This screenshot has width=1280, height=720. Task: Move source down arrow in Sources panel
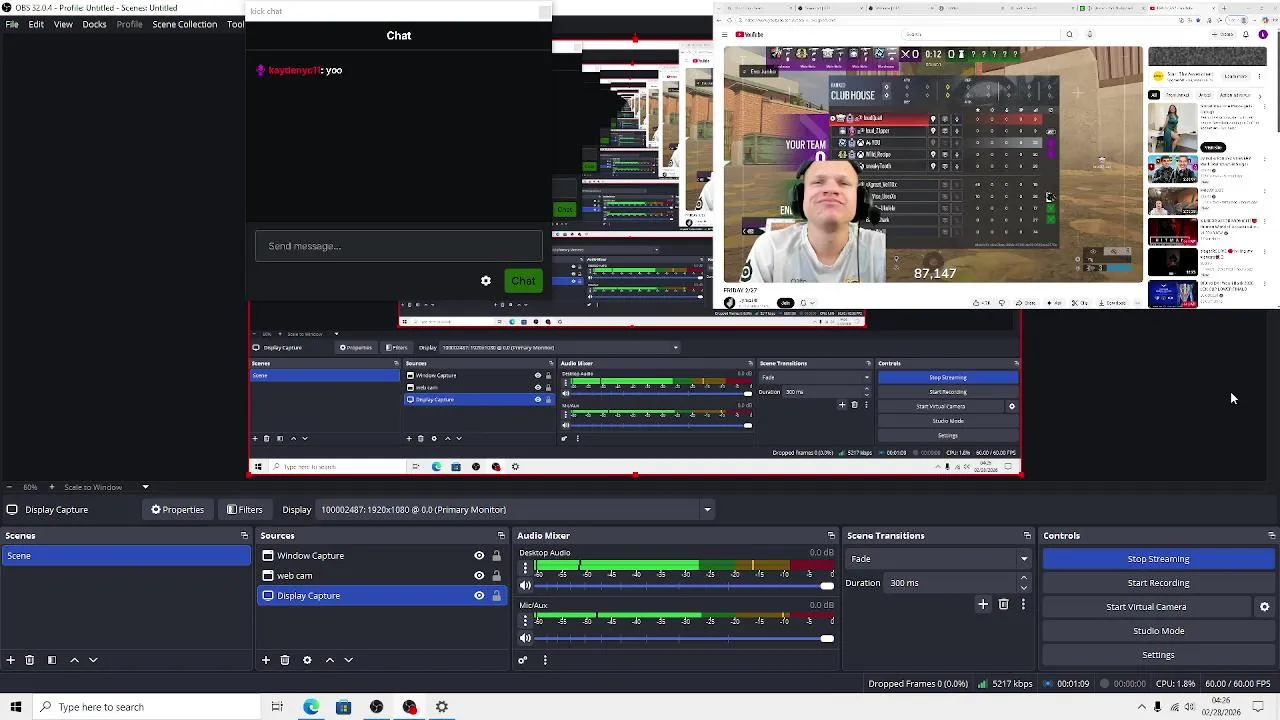tap(348, 660)
